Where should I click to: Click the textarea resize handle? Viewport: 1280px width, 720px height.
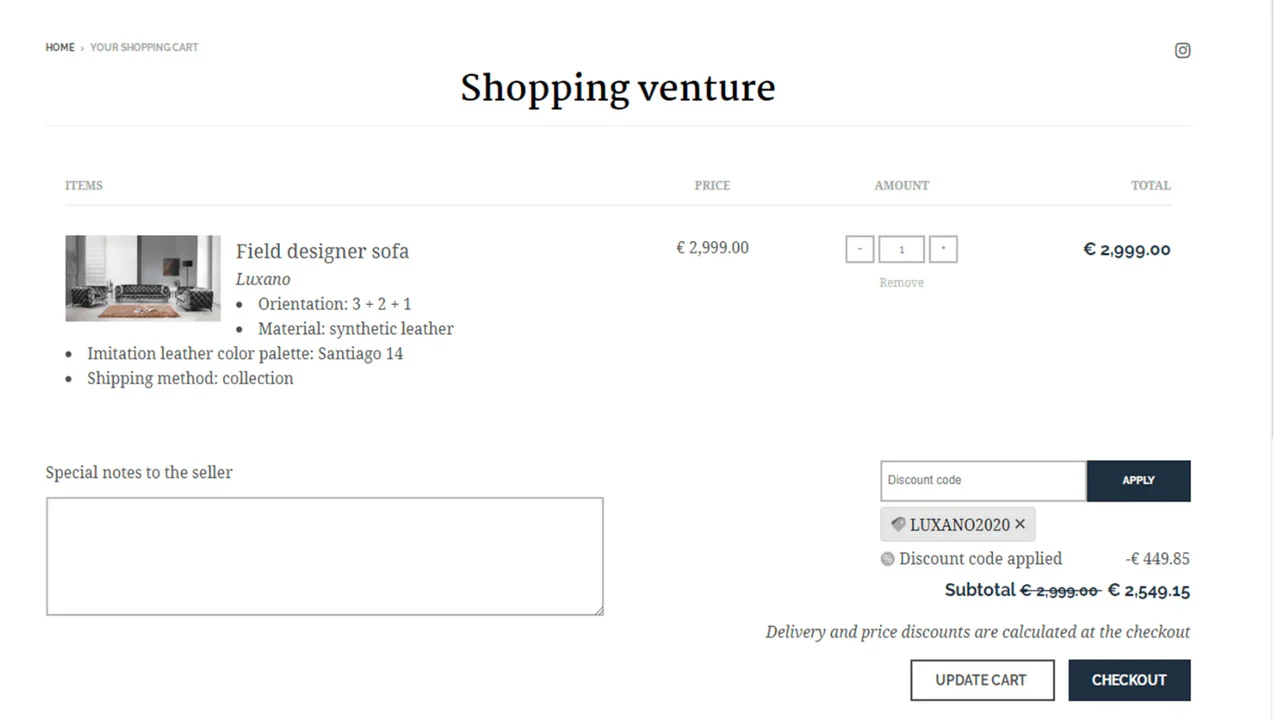point(600,611)
